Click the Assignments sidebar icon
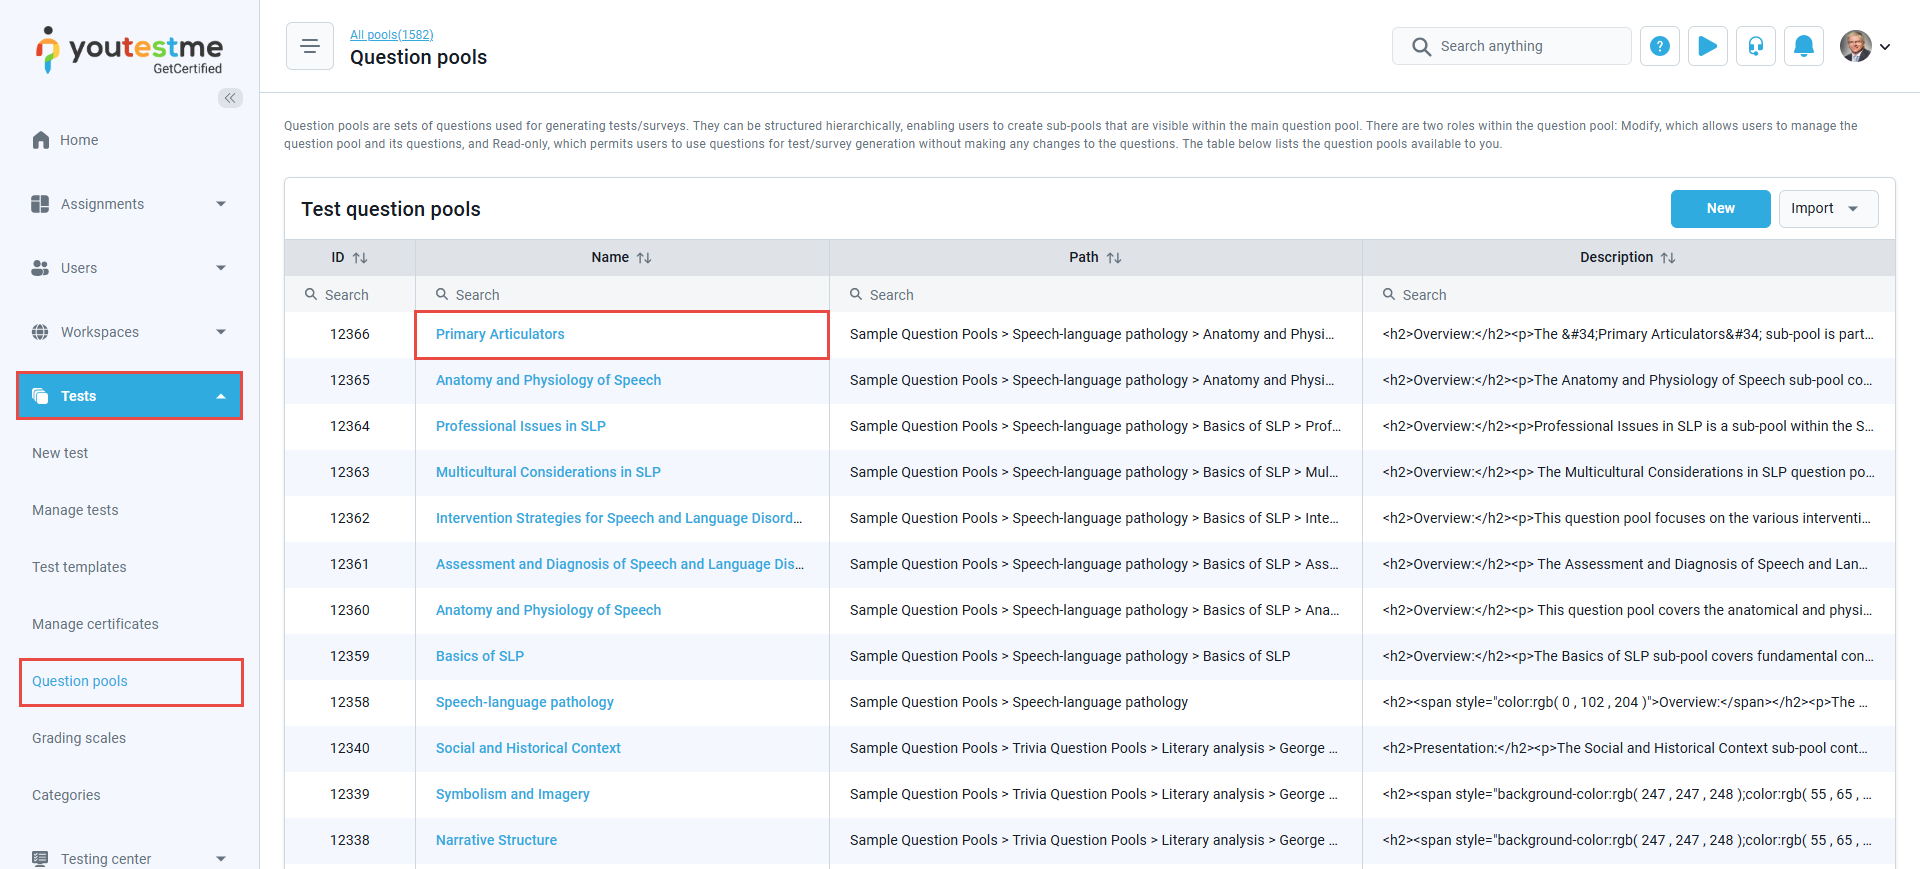This screenshot has width=1920, height=869. (x=40, y=204)
